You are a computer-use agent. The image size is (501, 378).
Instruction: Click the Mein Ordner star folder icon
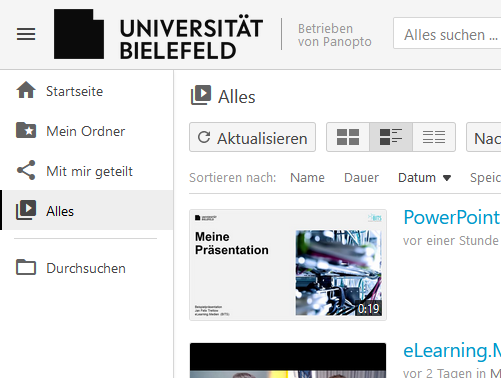26,130
